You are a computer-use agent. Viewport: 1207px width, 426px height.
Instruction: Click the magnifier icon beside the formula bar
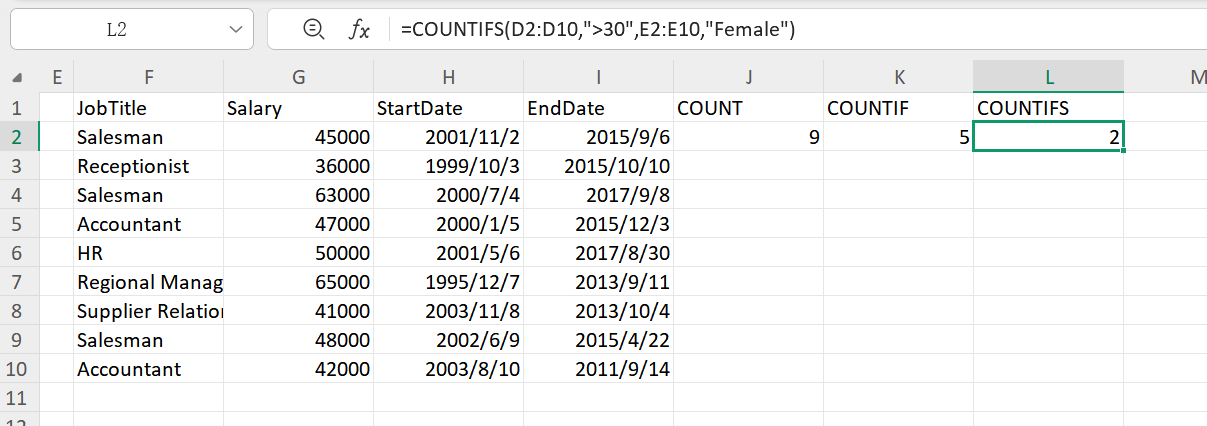[313, 30]
